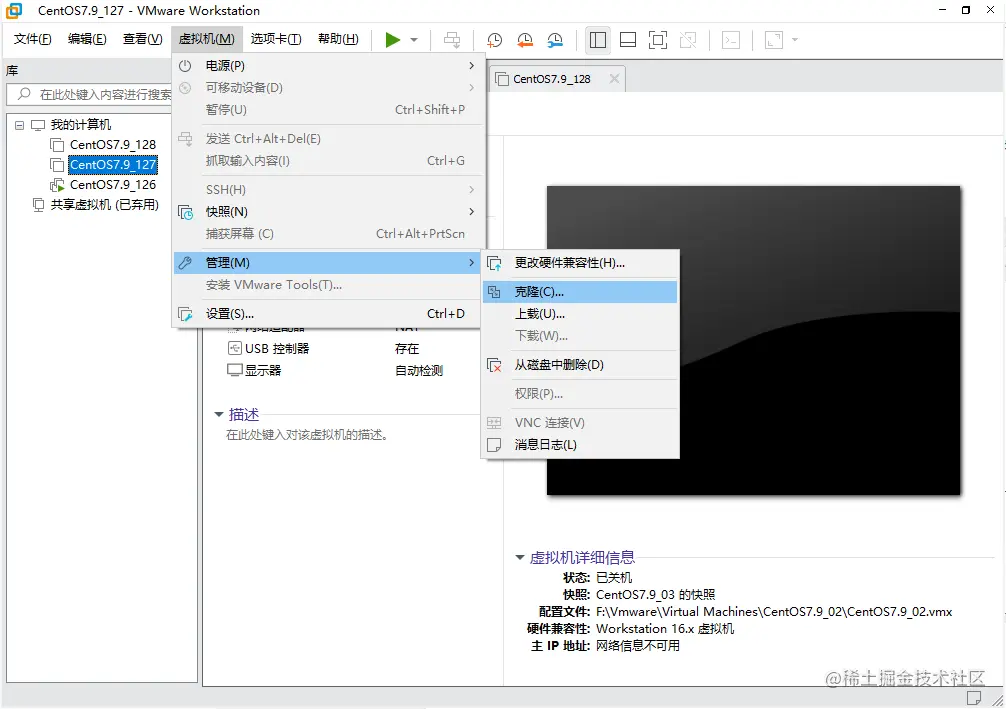Click the message log icon in status bar
Image resolution: width=1006 pixels, height=709 pixels.
(x=974, y=697)
